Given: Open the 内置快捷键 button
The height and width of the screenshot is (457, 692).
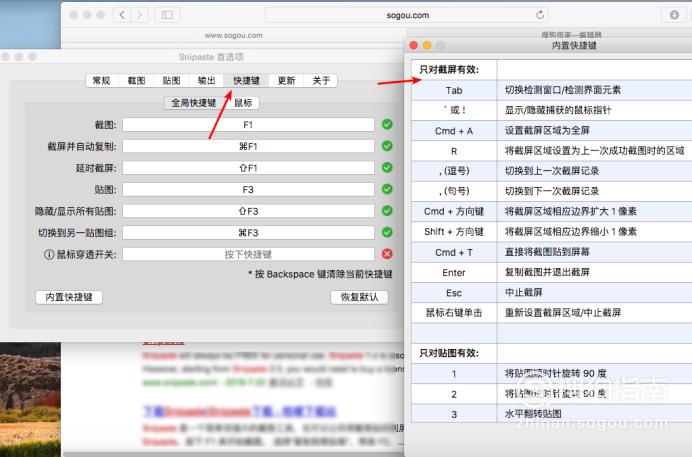Looking at the screenshot, I should 69,297.
